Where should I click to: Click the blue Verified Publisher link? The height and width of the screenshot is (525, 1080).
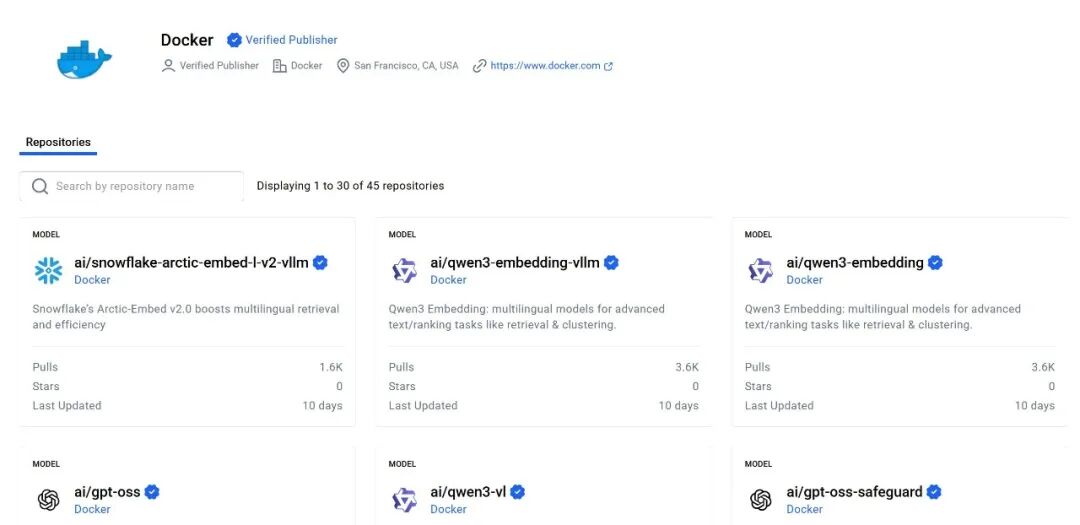tap(291, 40)
